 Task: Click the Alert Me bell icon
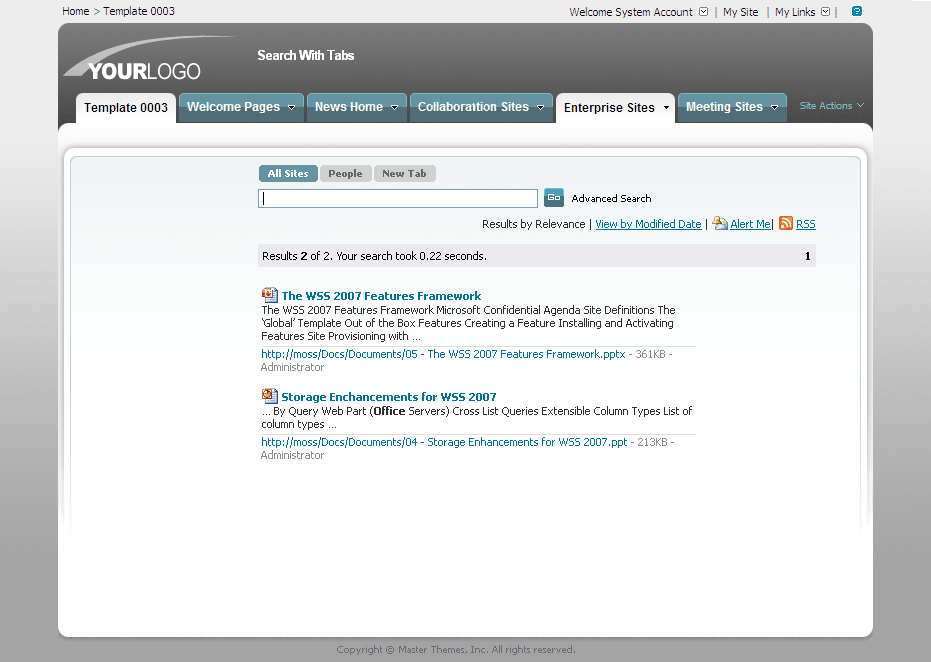tap(721, 223)
